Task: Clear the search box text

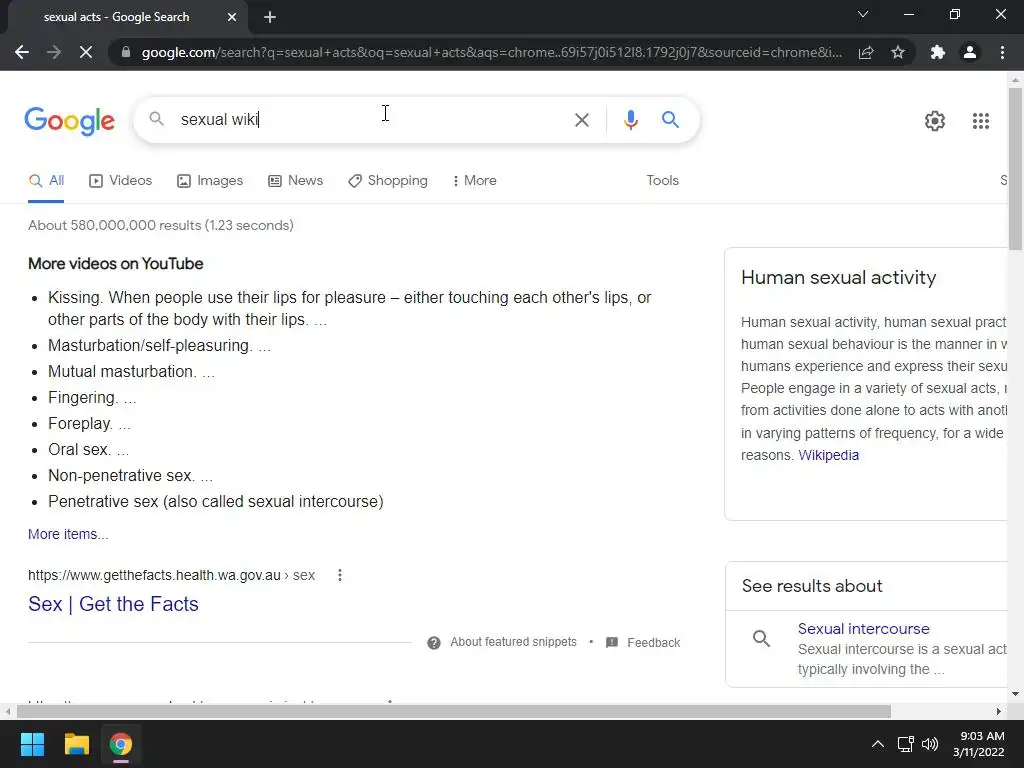Action: (581, 120)
